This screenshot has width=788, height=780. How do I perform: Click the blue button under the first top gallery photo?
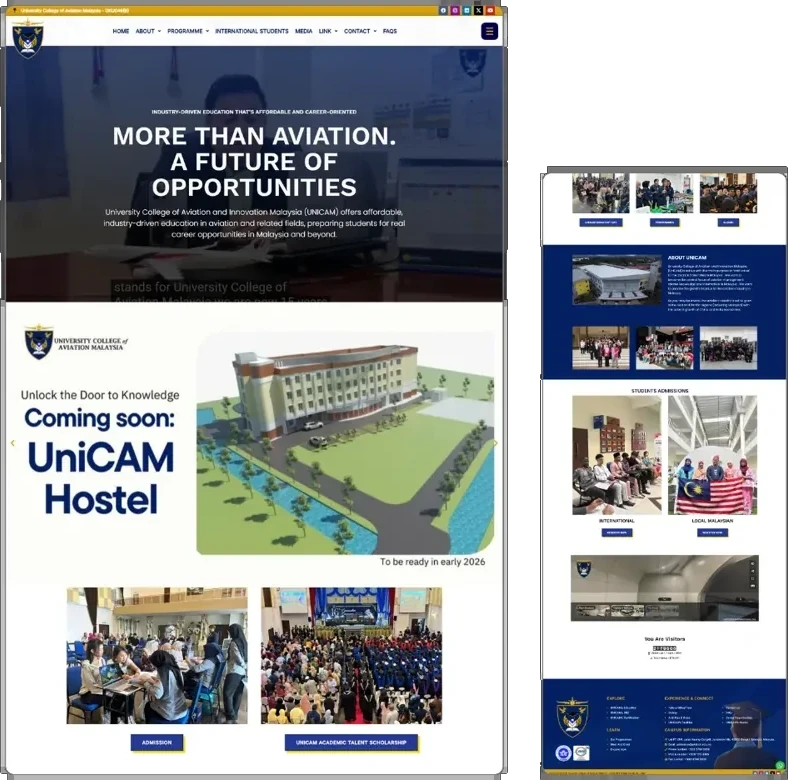[601, 222]
